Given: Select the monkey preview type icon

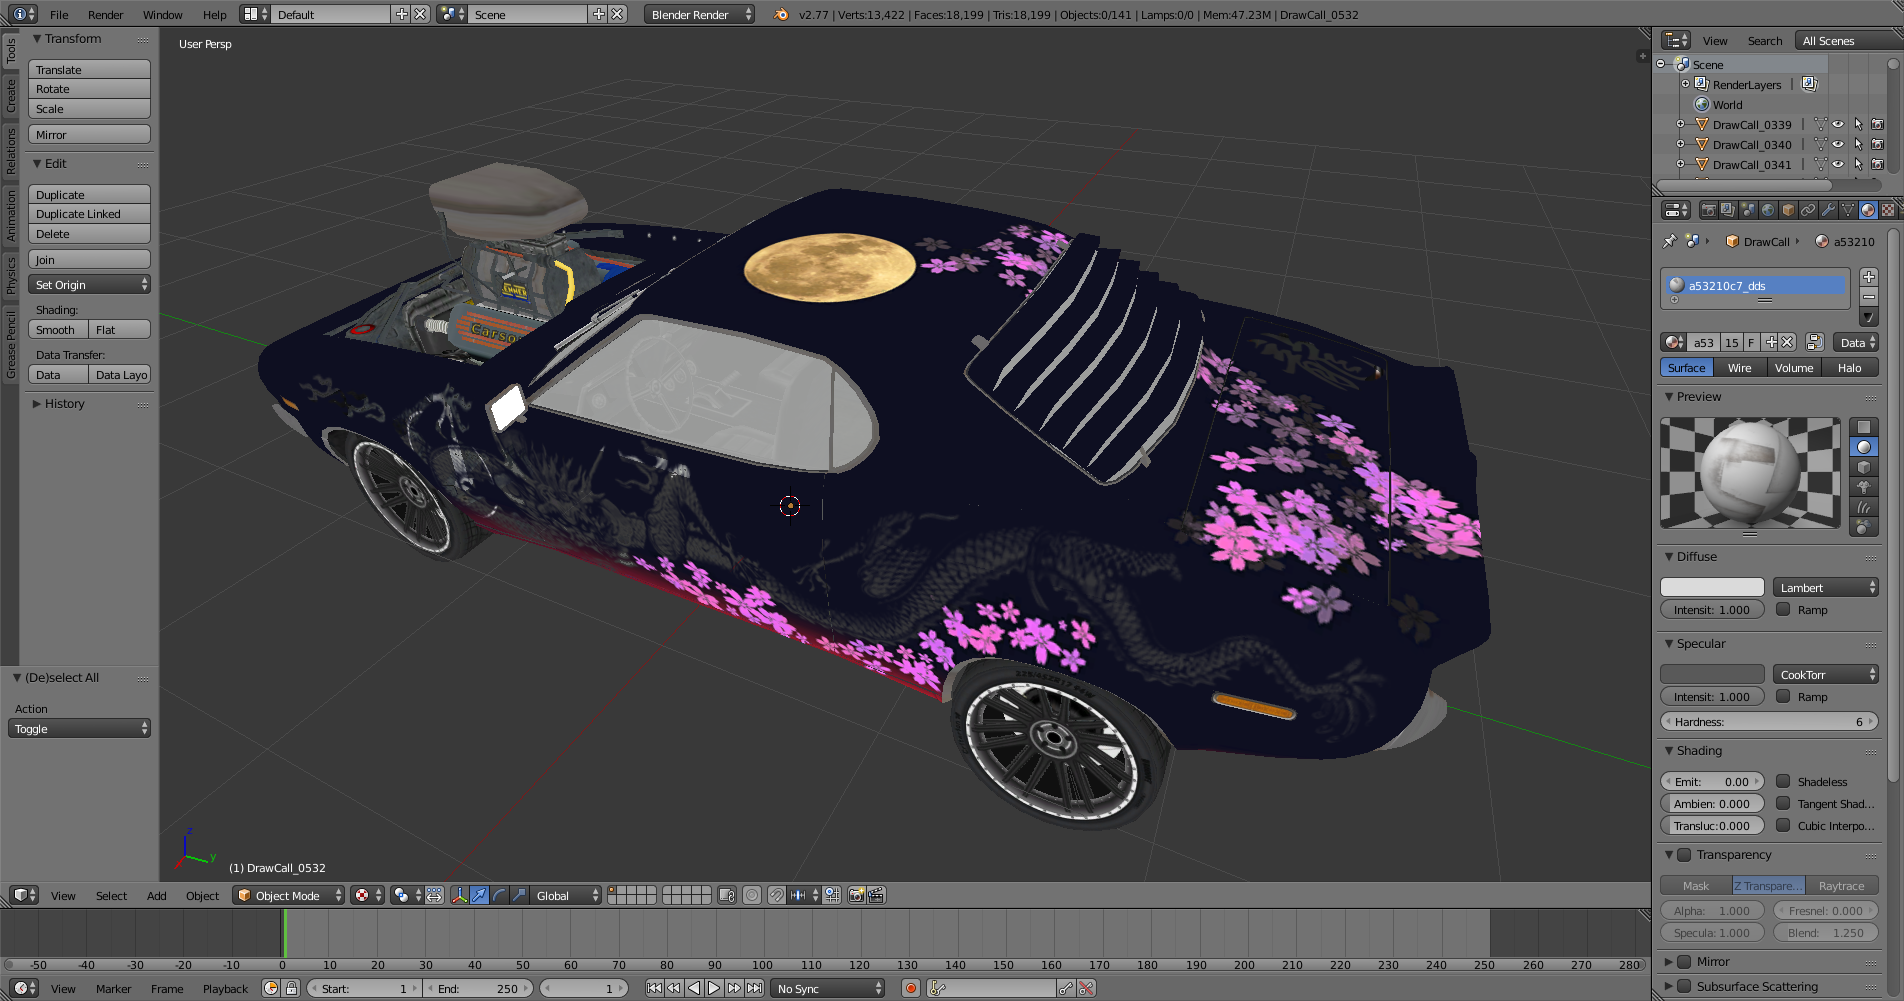Looking at the screenshot, I should [1864, 487].
